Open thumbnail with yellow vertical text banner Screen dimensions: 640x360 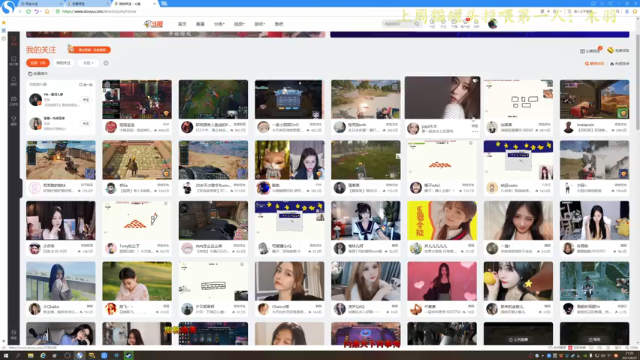442,220
